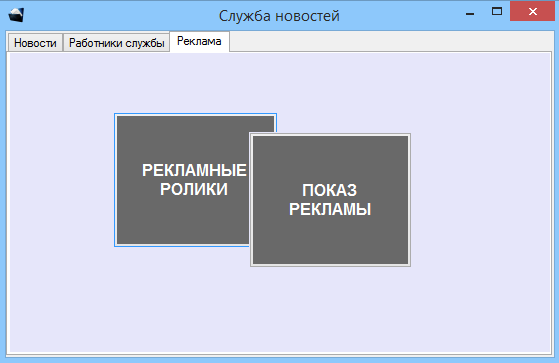Select the Реклама tab
The image size is (559, 363).
(x=199, y=42)
